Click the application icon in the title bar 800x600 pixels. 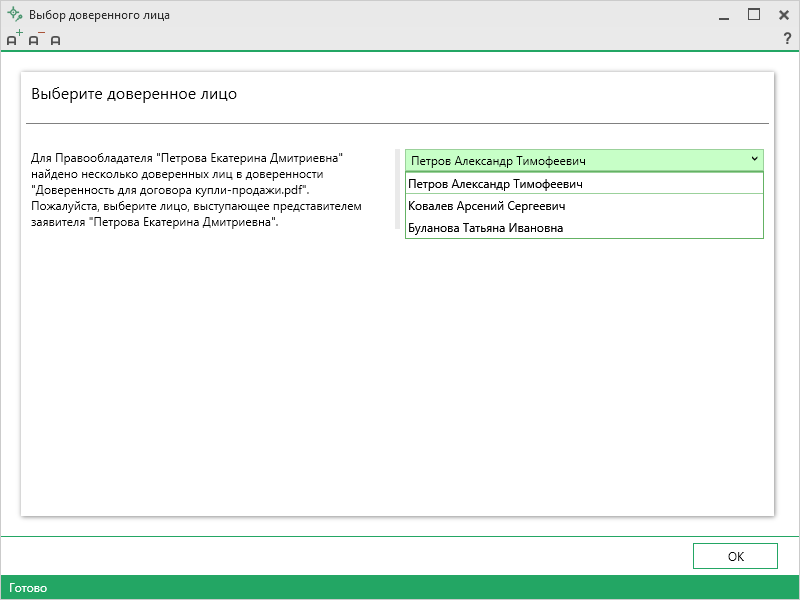coord(14,15)
